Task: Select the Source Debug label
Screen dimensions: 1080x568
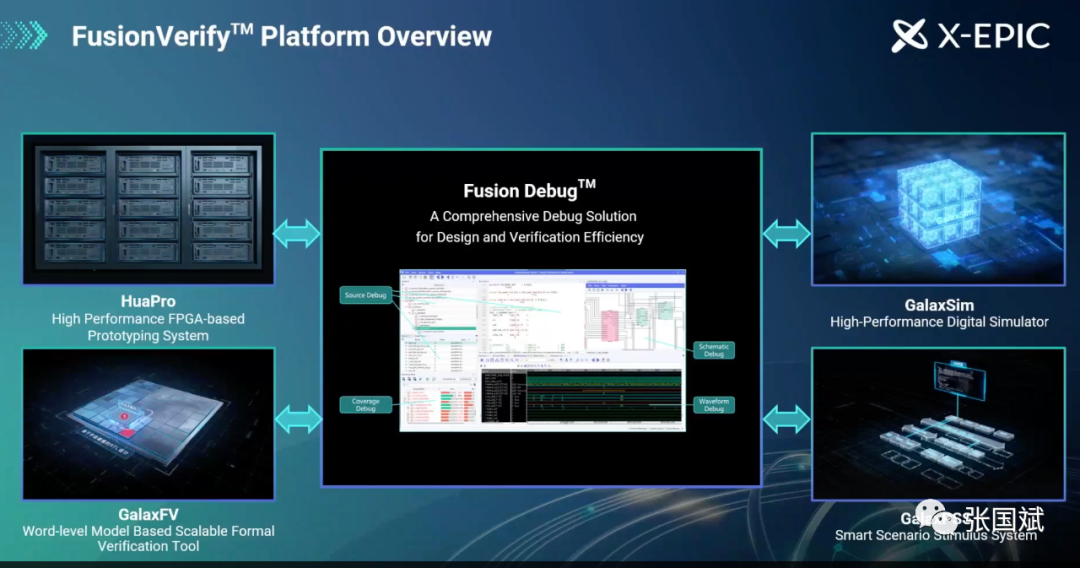Action: tap(366, 295)
